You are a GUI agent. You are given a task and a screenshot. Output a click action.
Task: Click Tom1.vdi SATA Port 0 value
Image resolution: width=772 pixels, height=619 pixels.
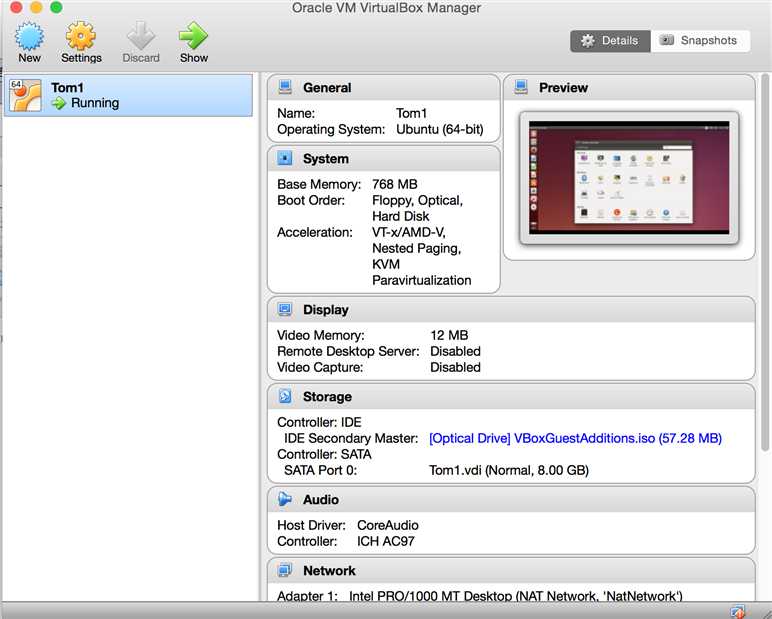[509, 470]
